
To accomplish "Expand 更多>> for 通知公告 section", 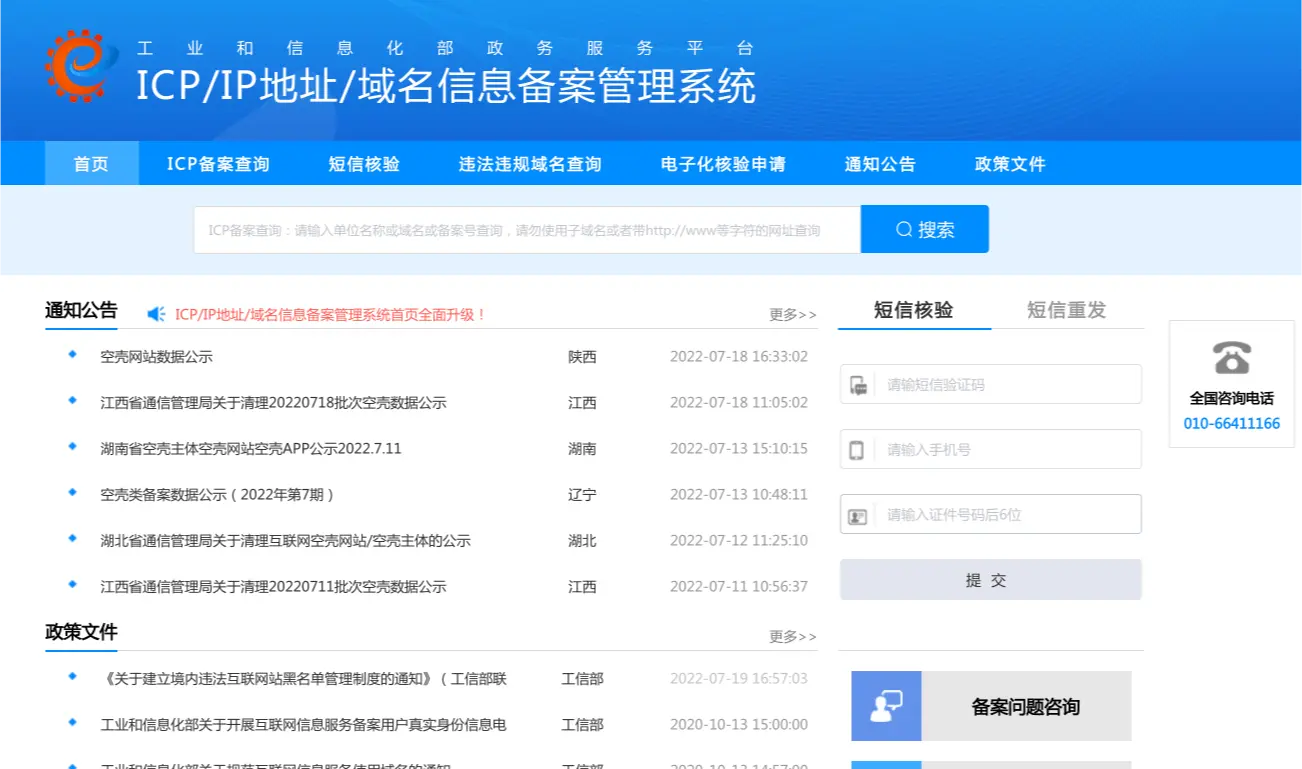I will pos(792,315).
